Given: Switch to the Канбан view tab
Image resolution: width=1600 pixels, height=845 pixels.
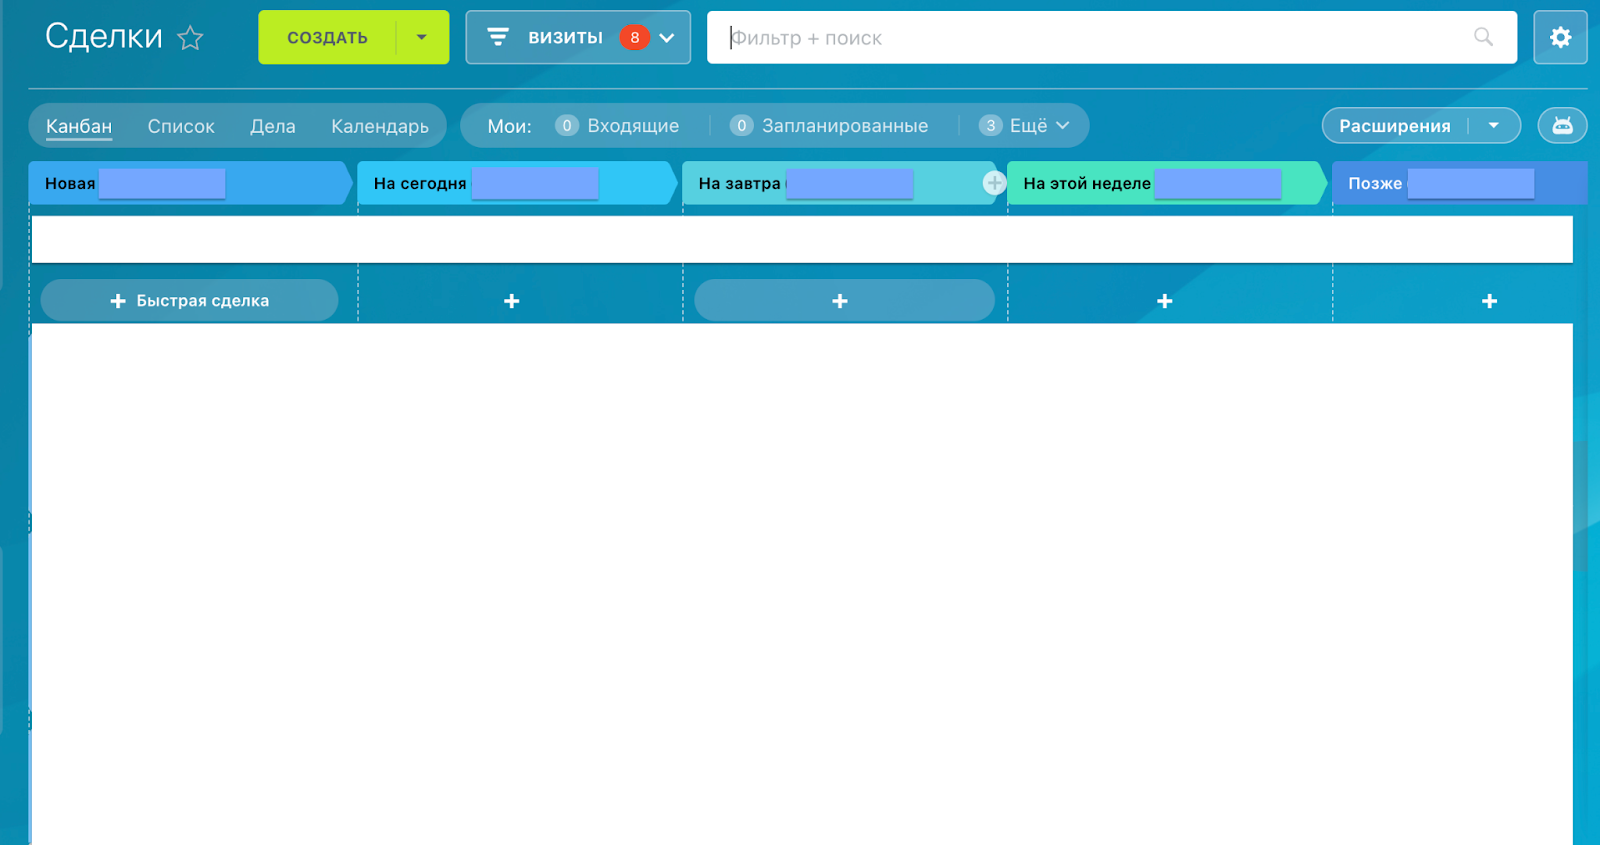Looking at the screenshot, I should tap(79, 126).
